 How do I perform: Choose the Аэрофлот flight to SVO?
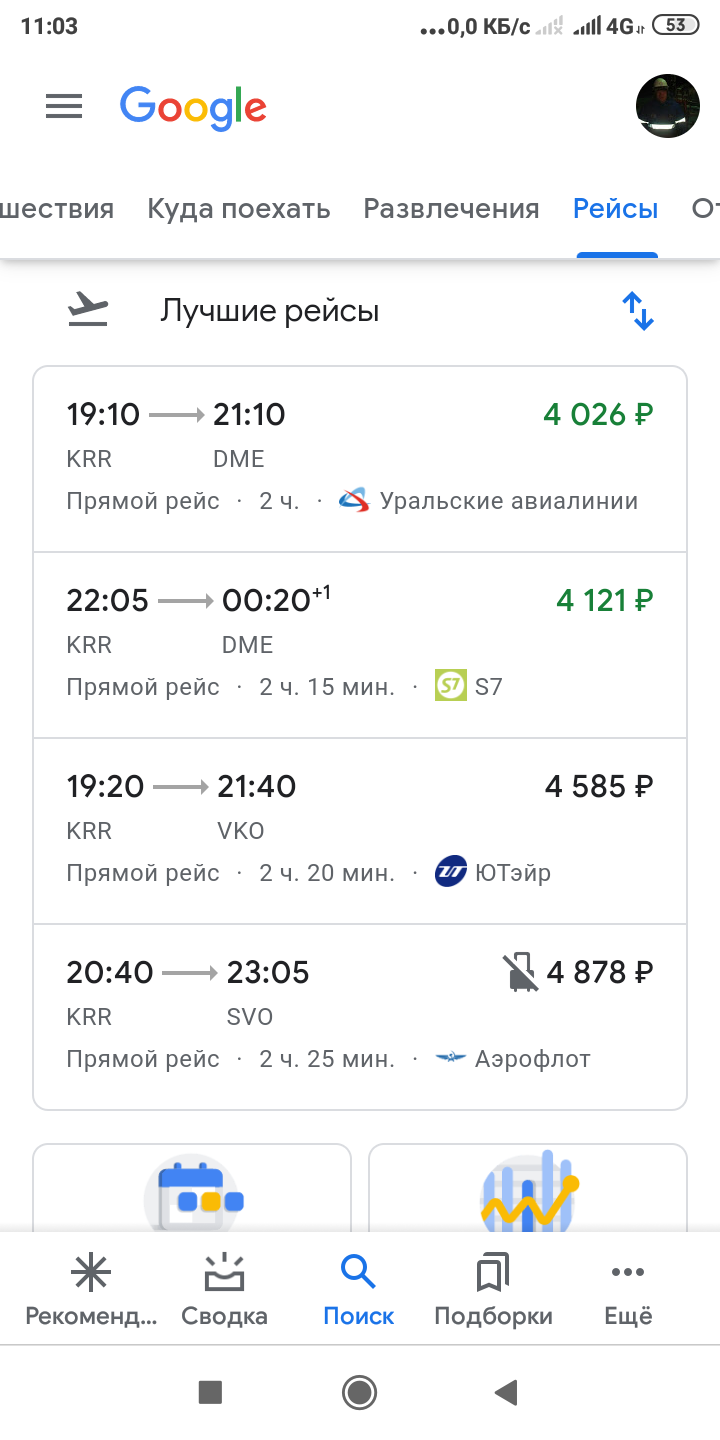point(360,1017)
